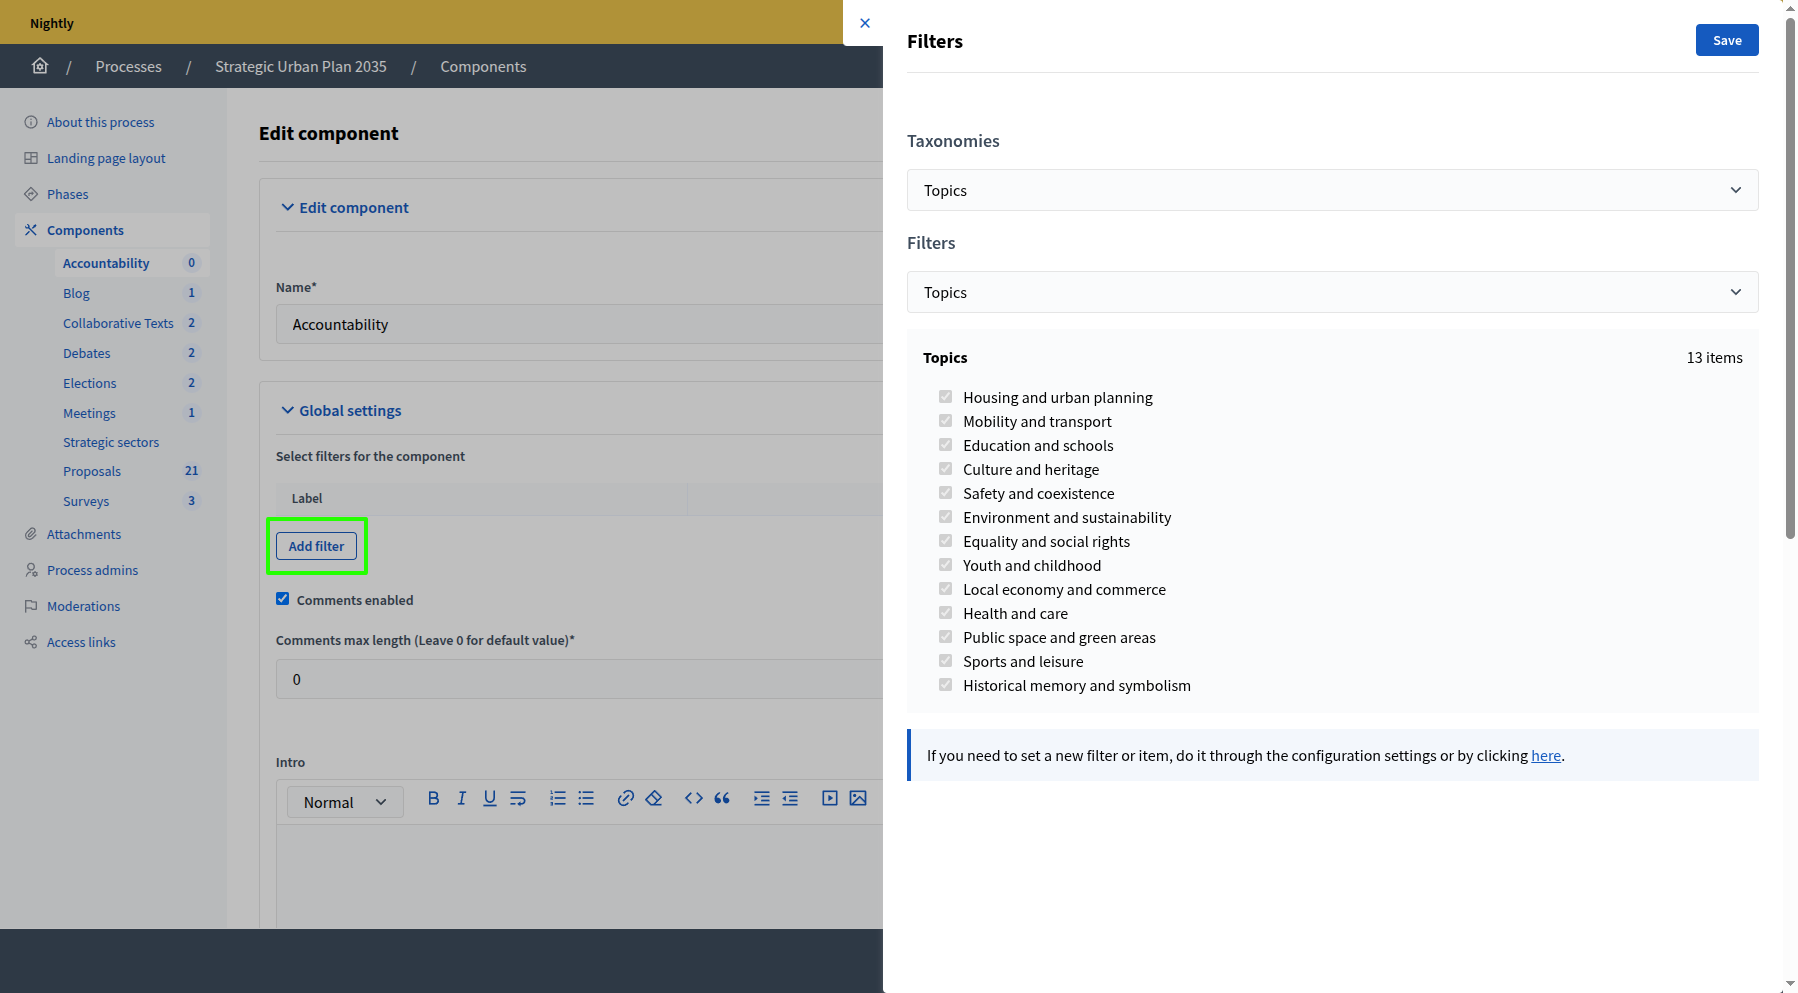This screenshot has width=1798, height=993.
Task: Open the Normal text style dropdown
Action: (x=344, y=801)
